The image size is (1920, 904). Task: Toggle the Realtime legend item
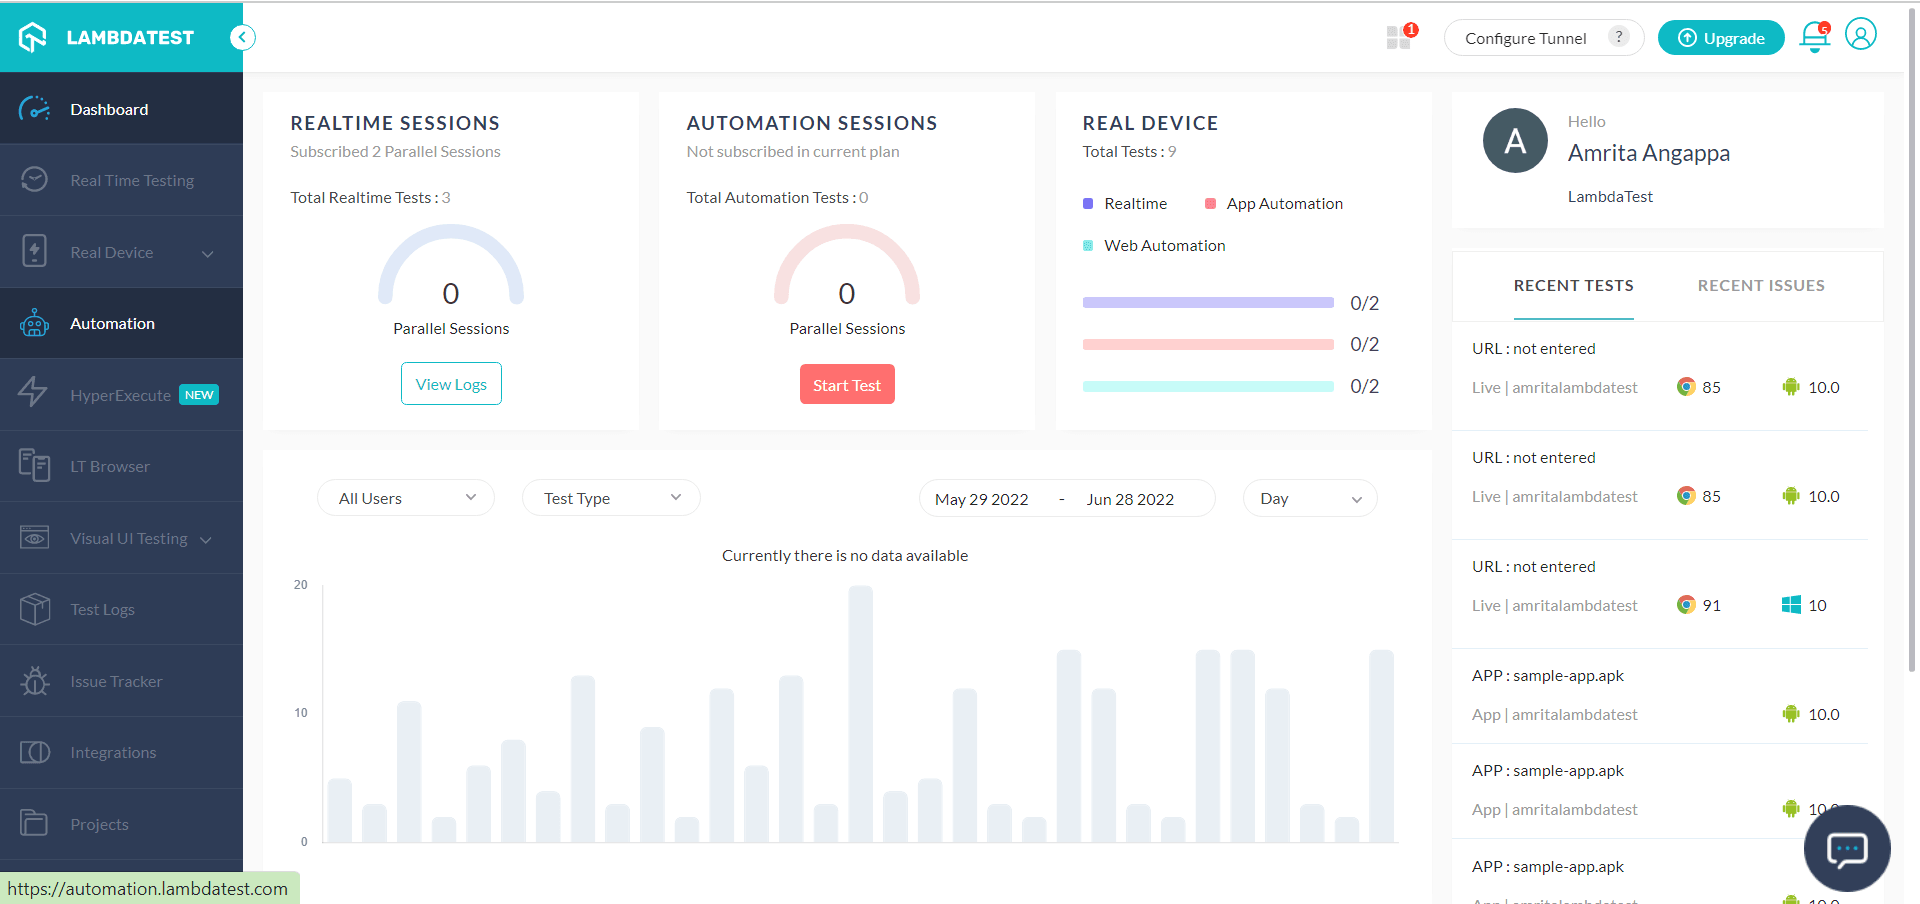[x=1126, y=204]
